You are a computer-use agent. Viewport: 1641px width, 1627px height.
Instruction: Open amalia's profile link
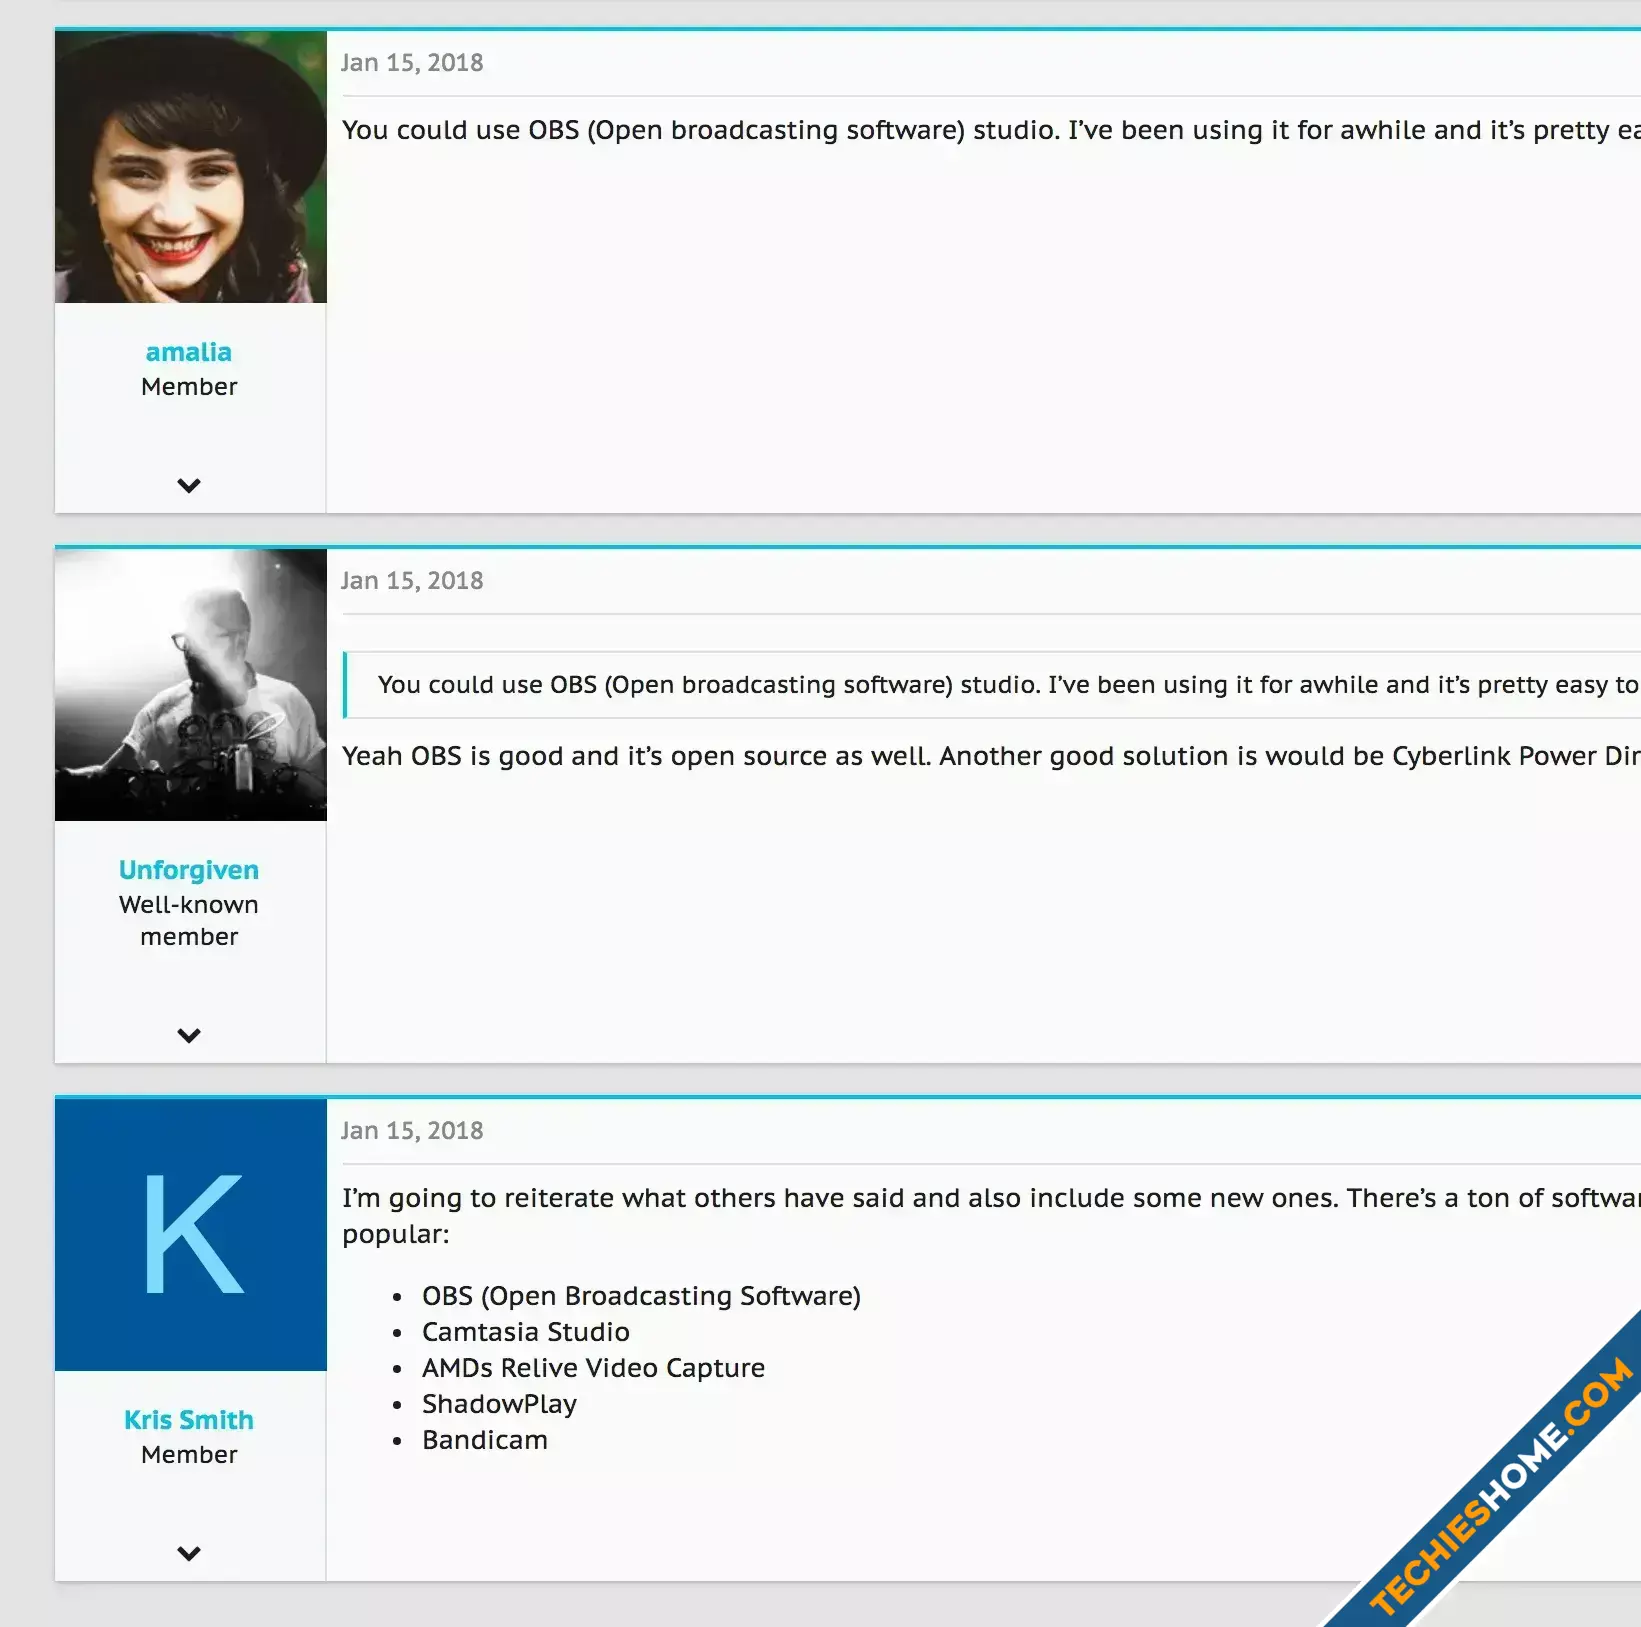189,352
